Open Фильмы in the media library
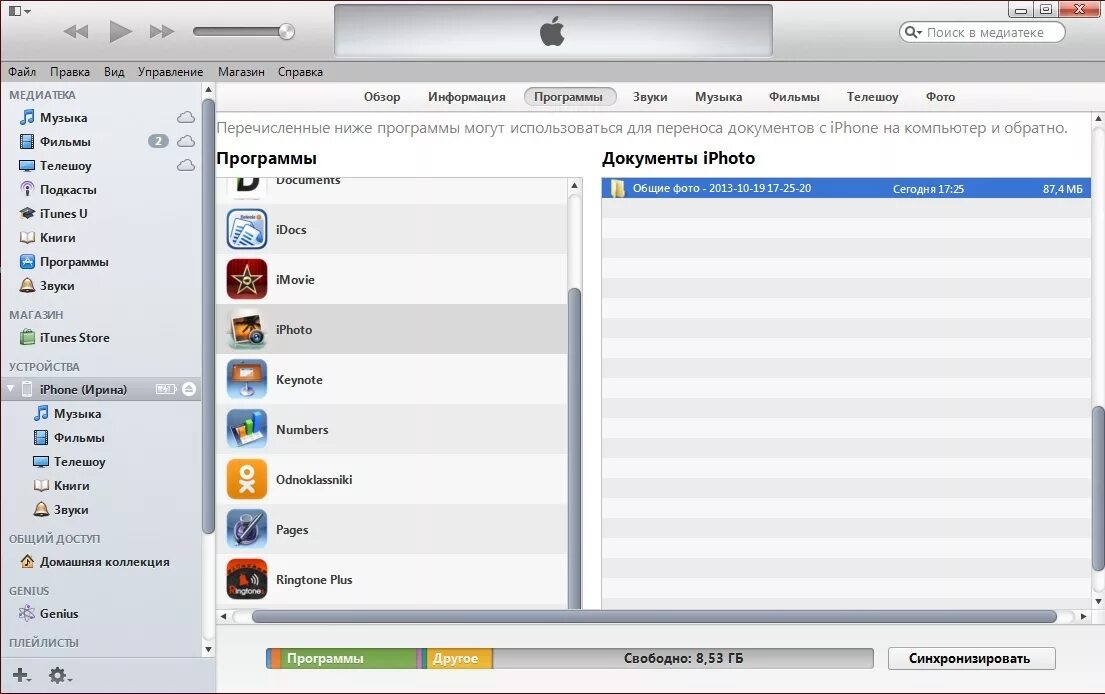Screen dimensions: 1105x694 click(65, 142)
